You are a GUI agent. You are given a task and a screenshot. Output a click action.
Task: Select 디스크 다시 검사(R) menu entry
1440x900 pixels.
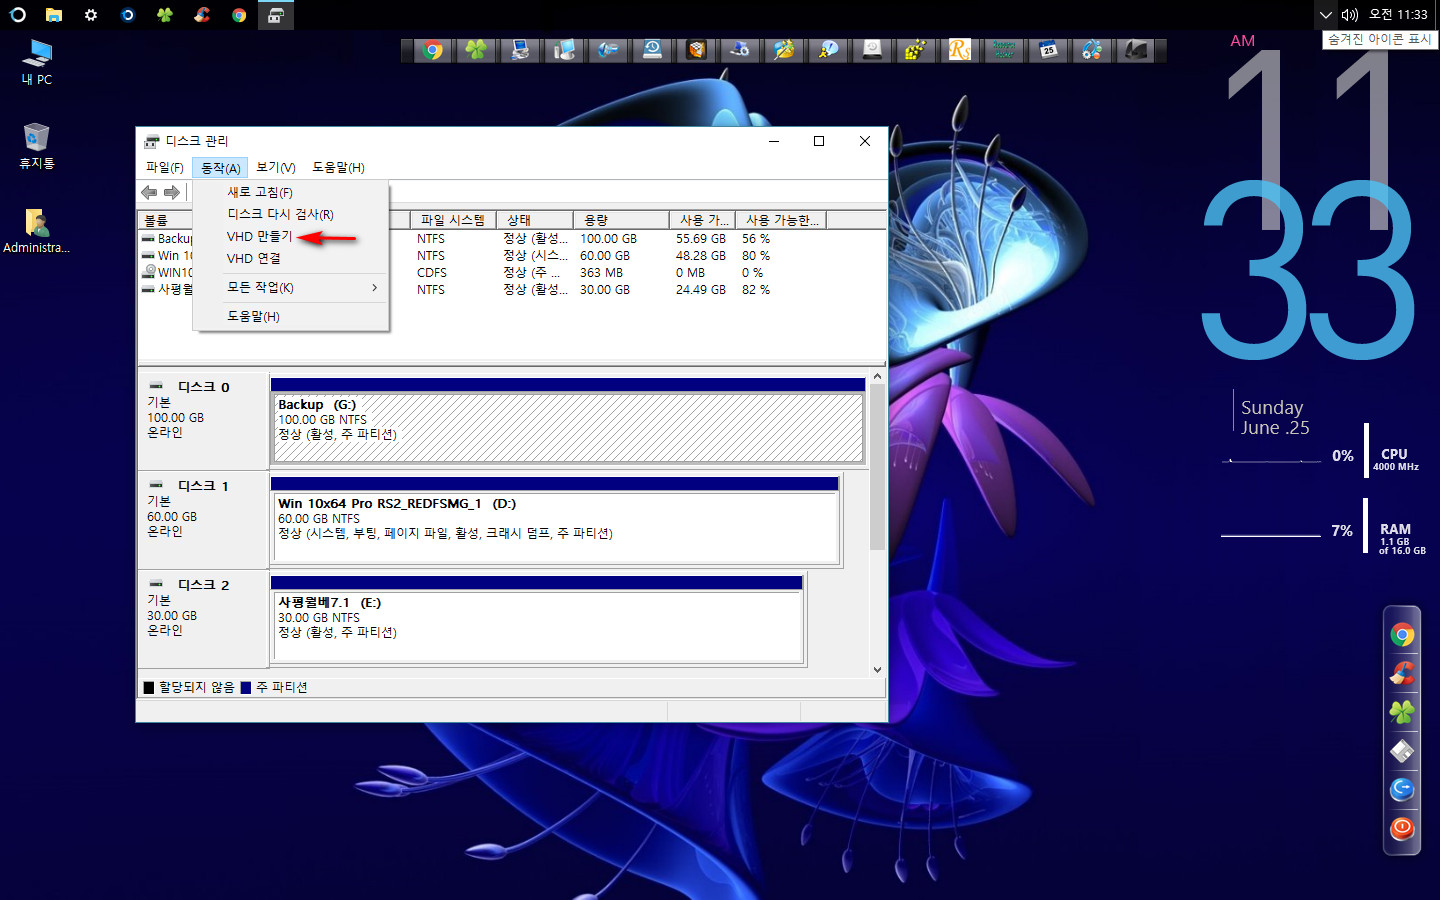tap(280, 214)
